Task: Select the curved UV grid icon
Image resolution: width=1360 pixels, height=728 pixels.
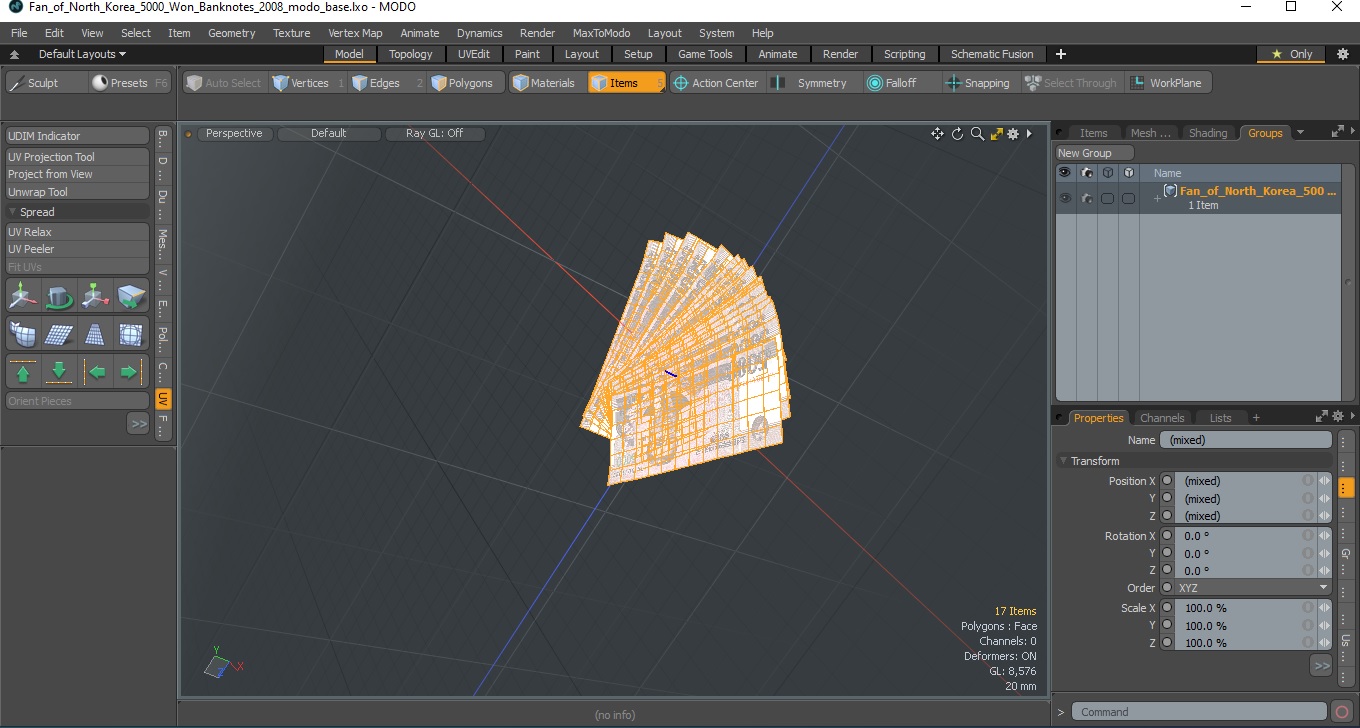Action: point(23,334)
